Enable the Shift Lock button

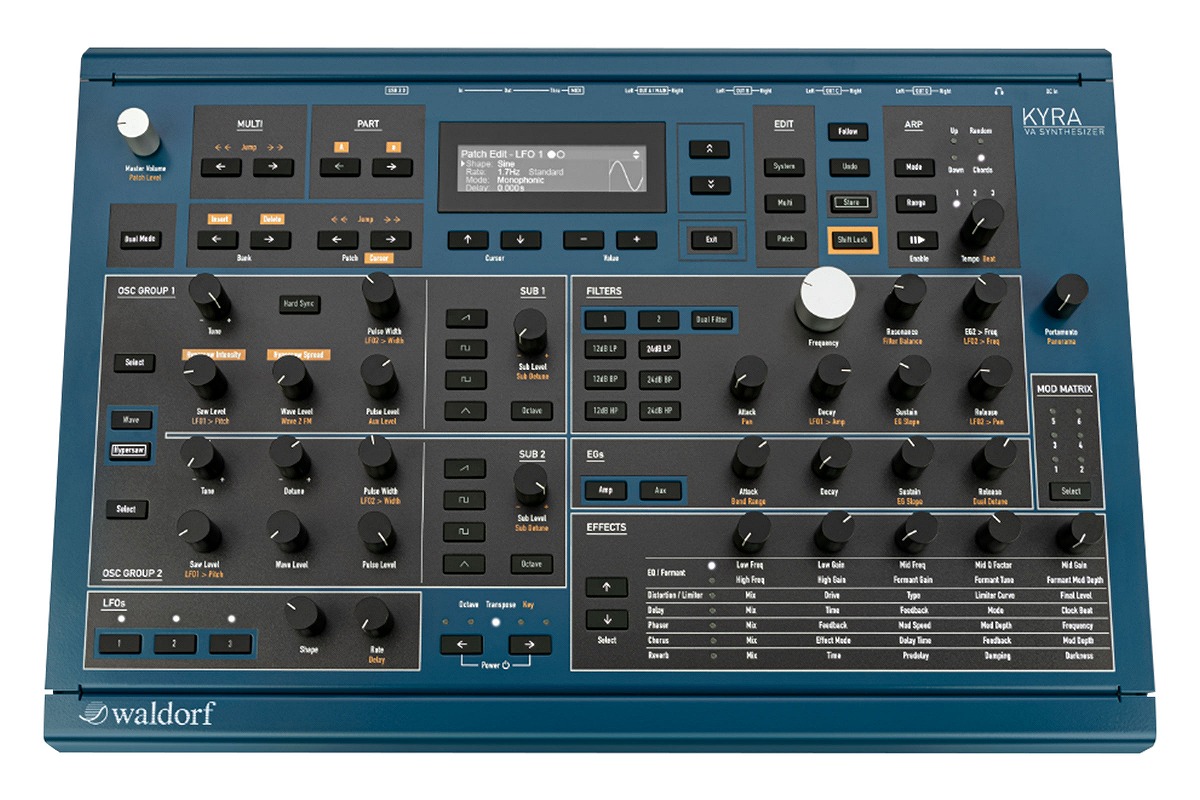point(851,240)
